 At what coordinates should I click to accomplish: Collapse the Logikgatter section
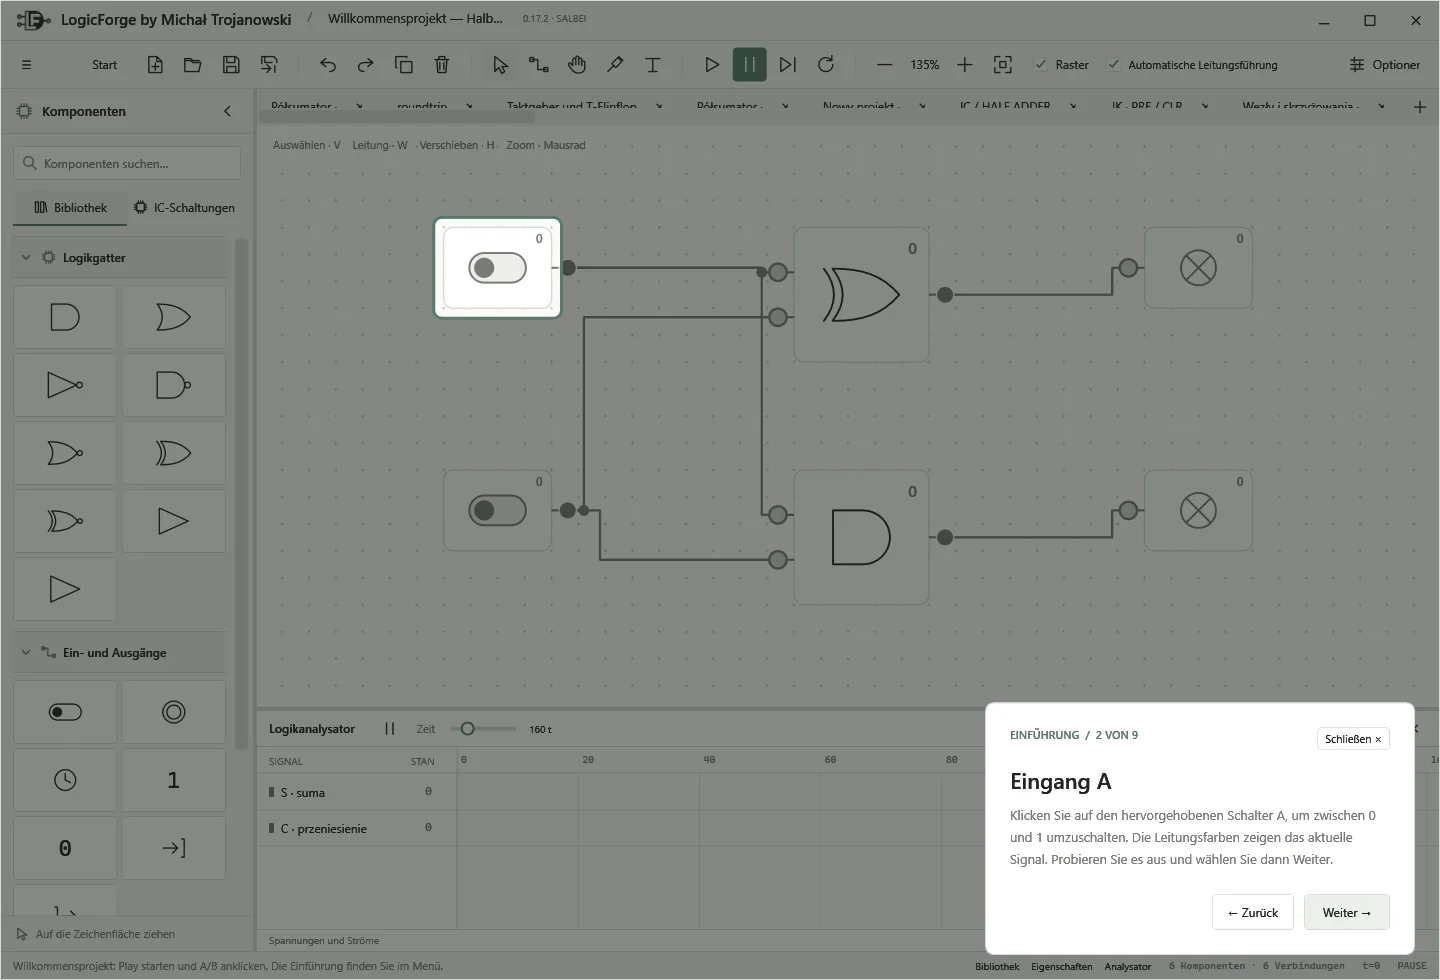(x=26, y=258)
